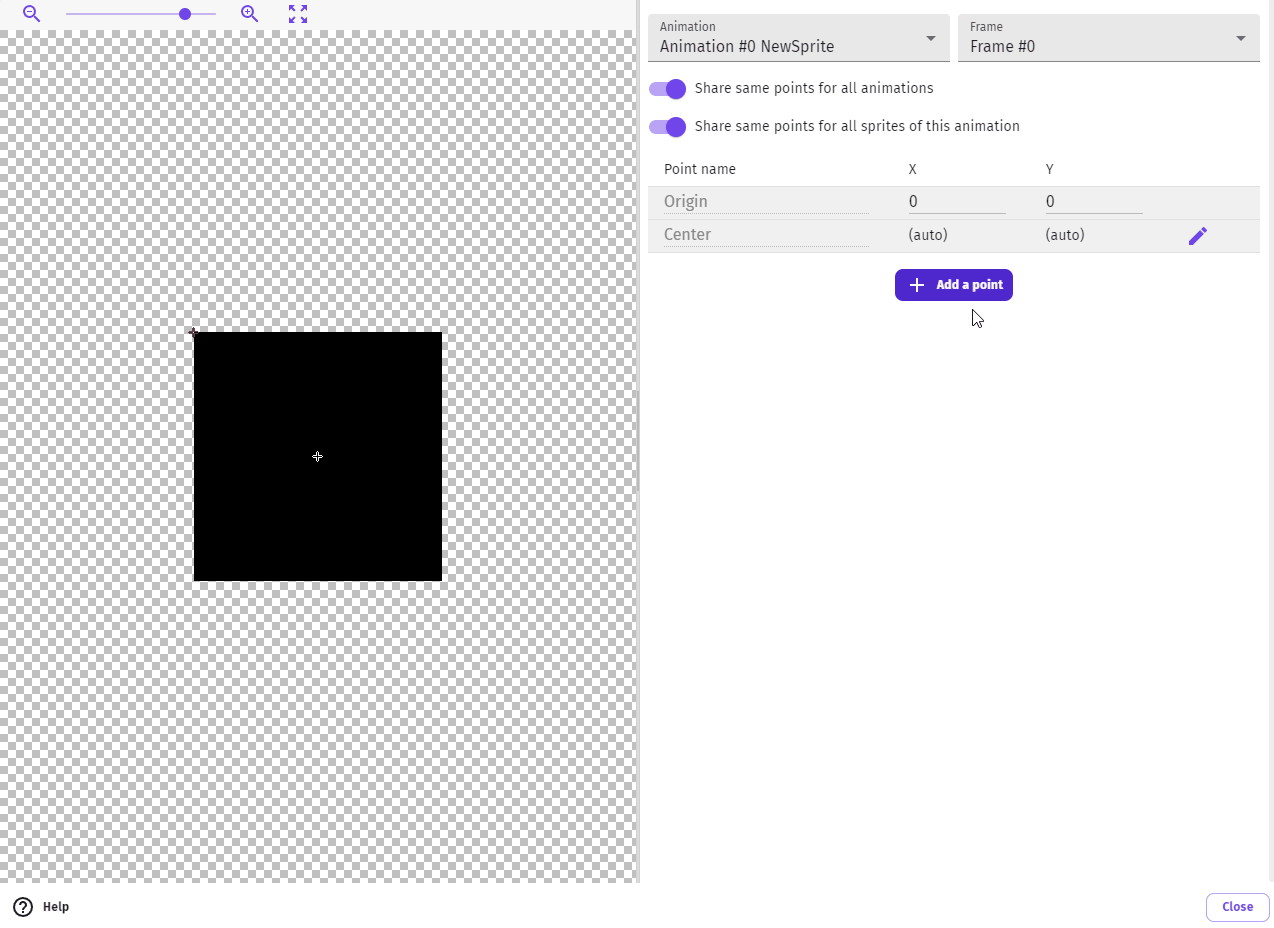Click the zoom slider handle
The height and width of the screenshot is (928, 1274).
185,14
